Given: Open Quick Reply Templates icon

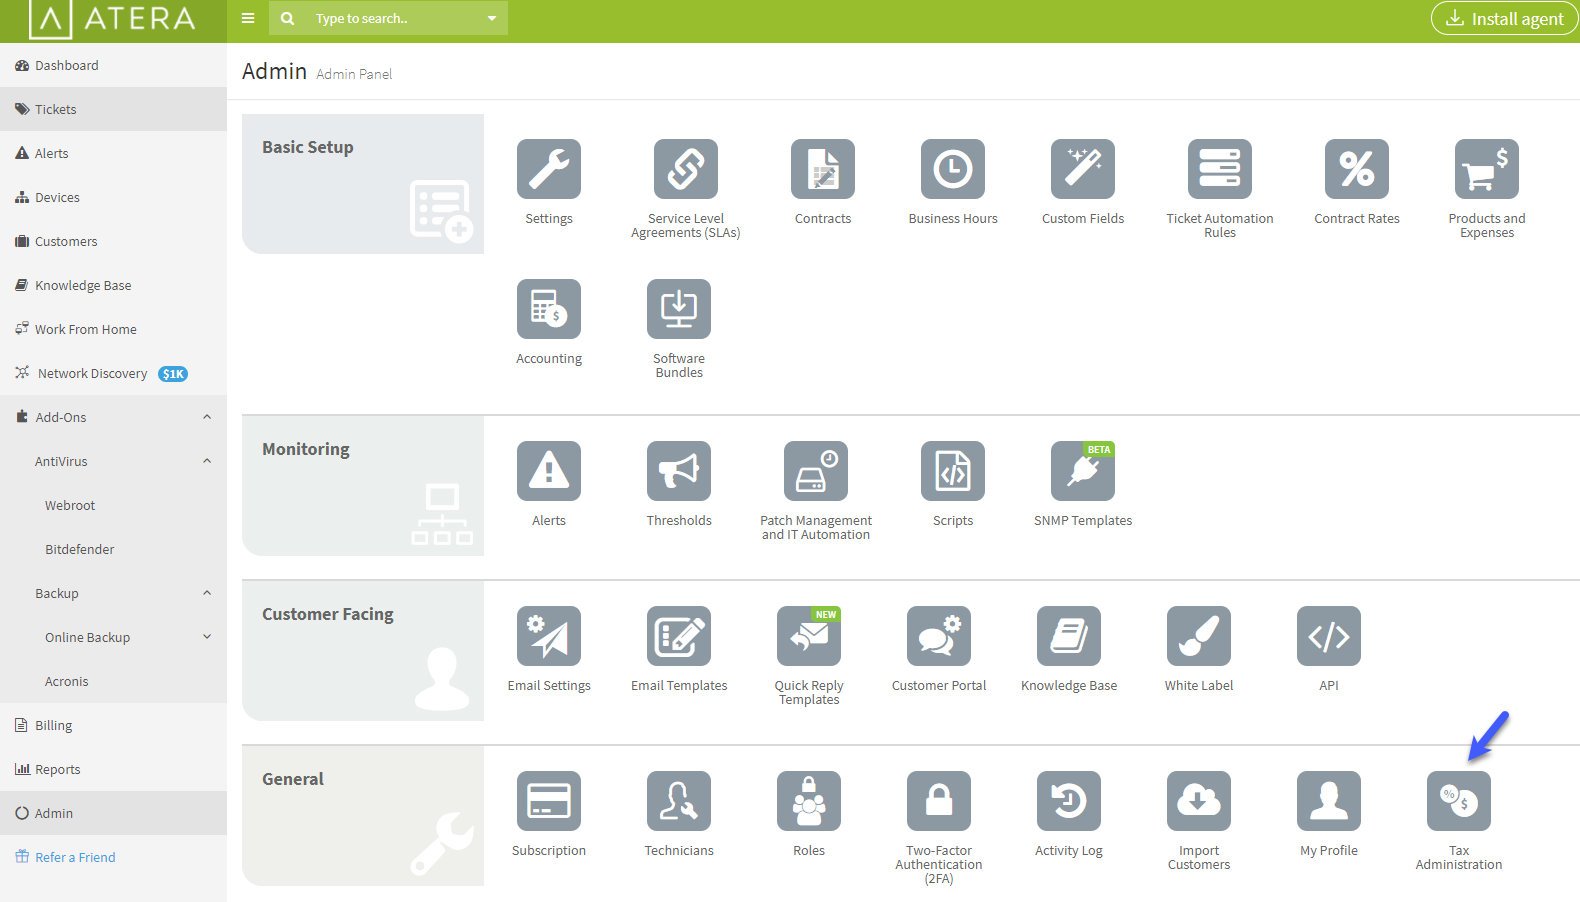Looking at the screenshot, I should point(809,636).
